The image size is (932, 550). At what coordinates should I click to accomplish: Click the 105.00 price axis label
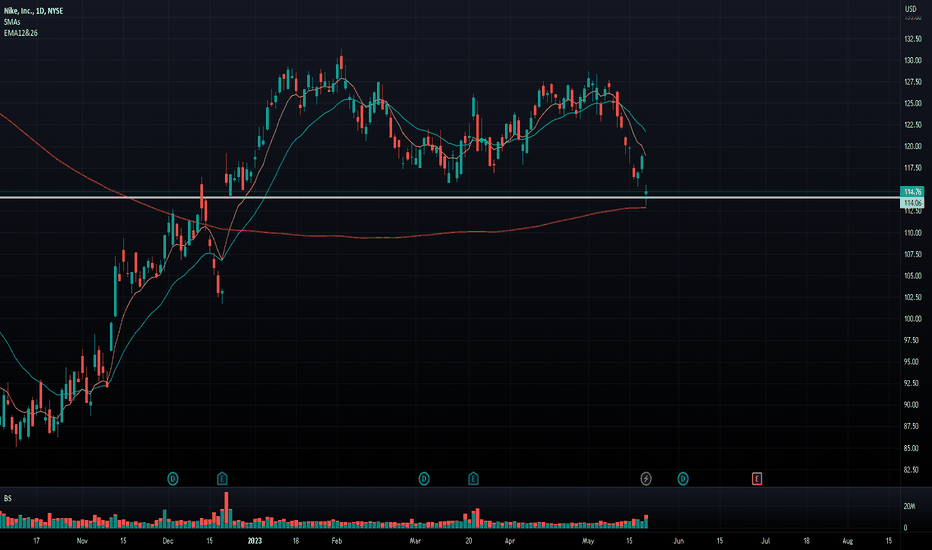tap(912, 275)
